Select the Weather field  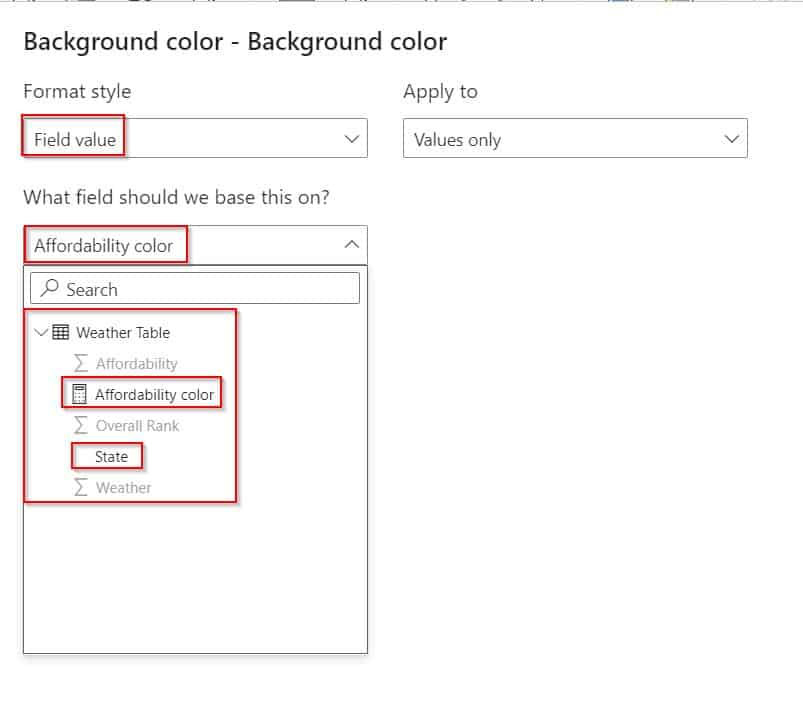click(x=123, y=487)
